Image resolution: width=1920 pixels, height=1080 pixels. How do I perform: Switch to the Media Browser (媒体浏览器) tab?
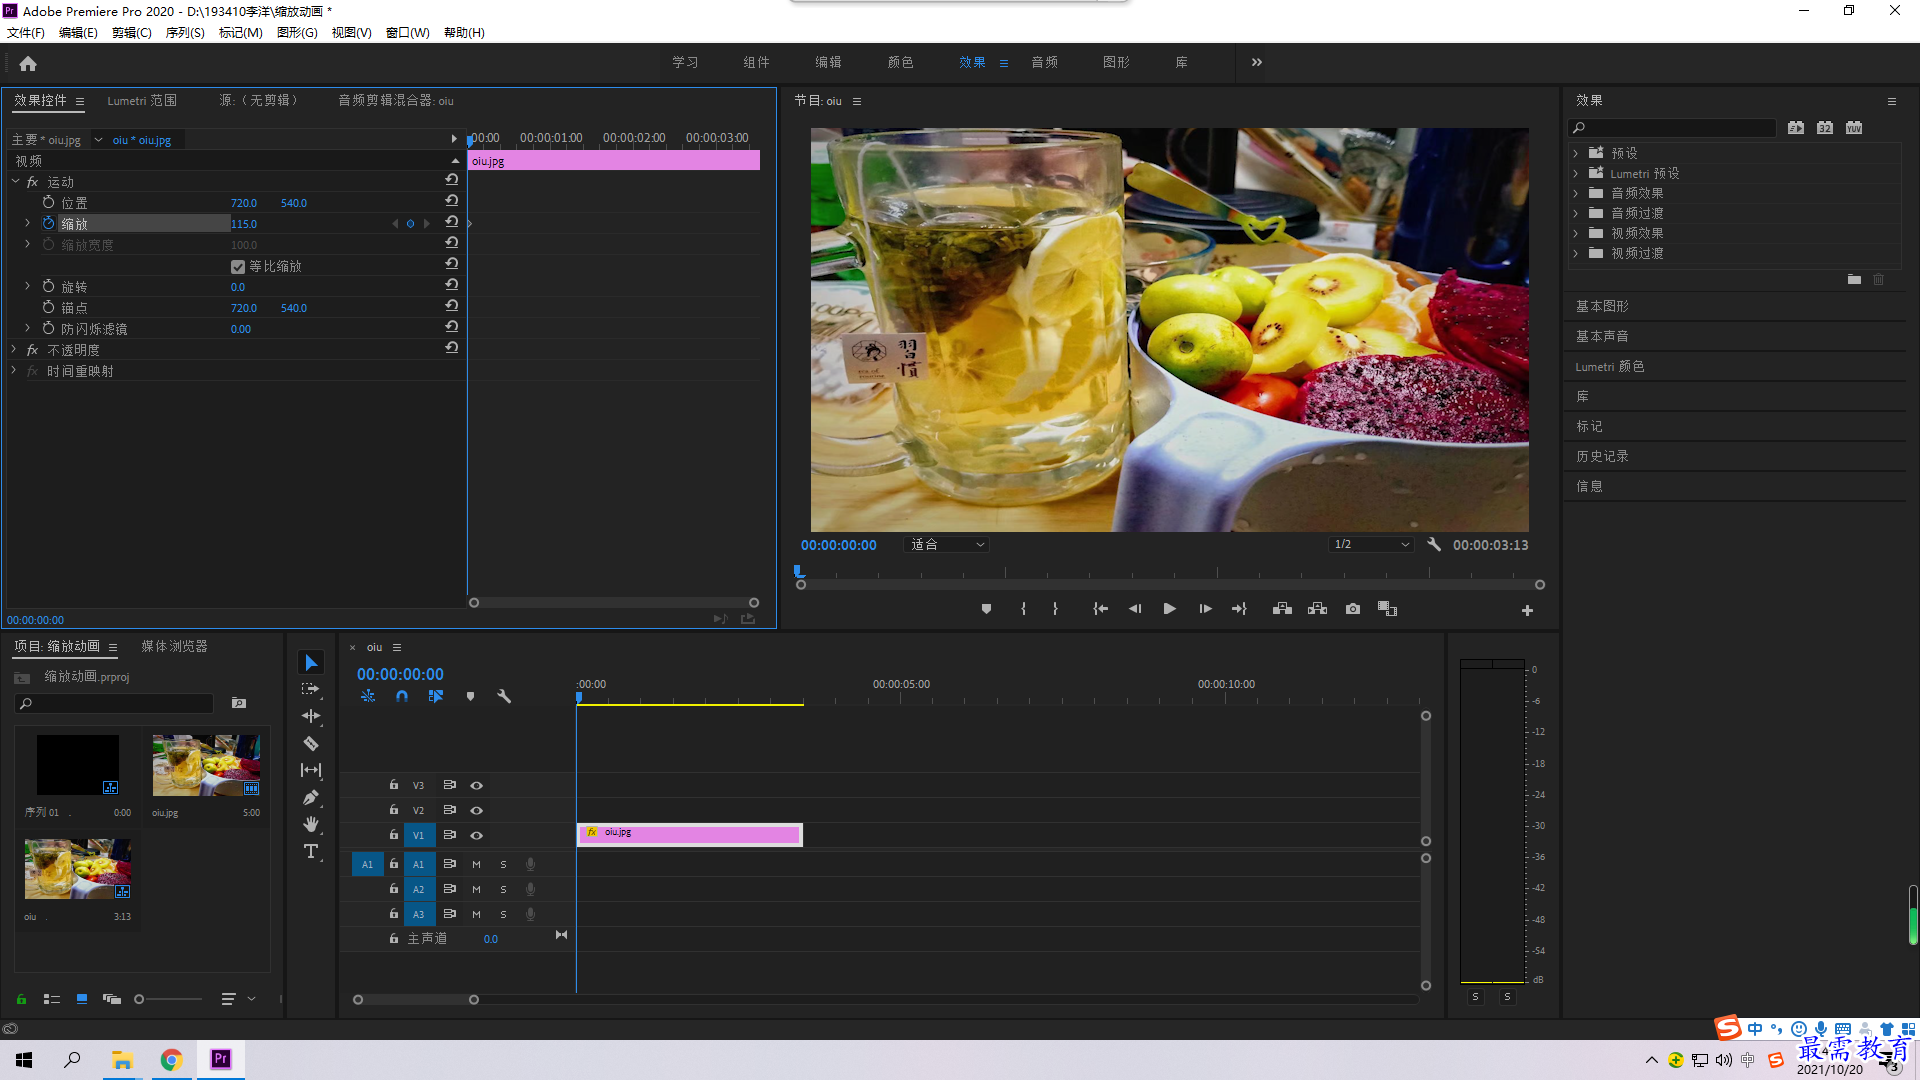[175, 647]
